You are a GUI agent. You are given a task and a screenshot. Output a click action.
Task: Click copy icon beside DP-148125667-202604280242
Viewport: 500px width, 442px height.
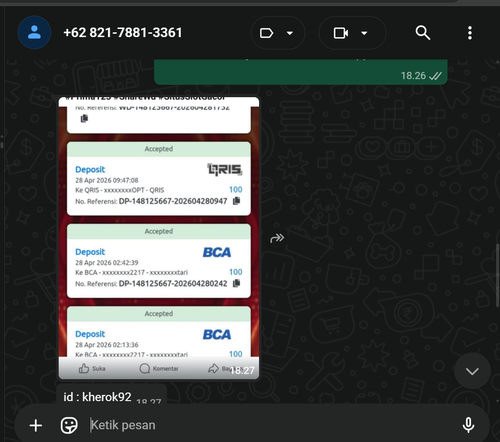pos(236,283)
